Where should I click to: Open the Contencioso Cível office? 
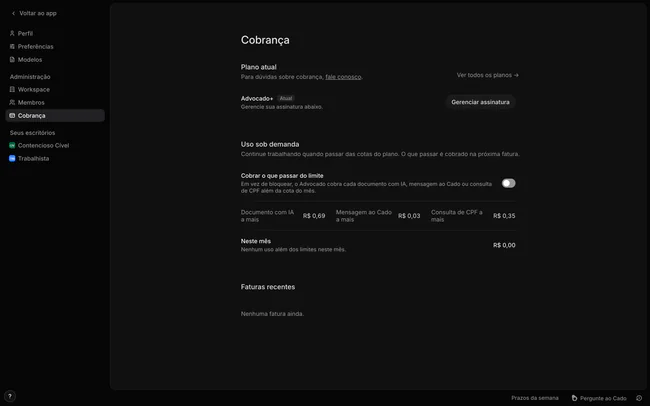pyautogui.click(x=55, y=146)
